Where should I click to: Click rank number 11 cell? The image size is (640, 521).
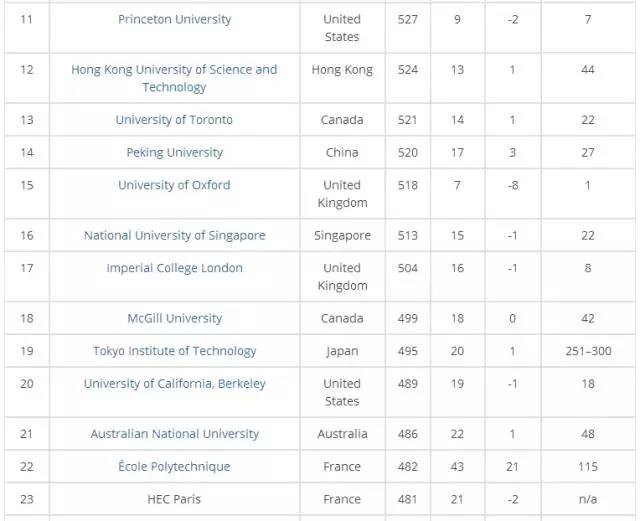pos(26,20)
